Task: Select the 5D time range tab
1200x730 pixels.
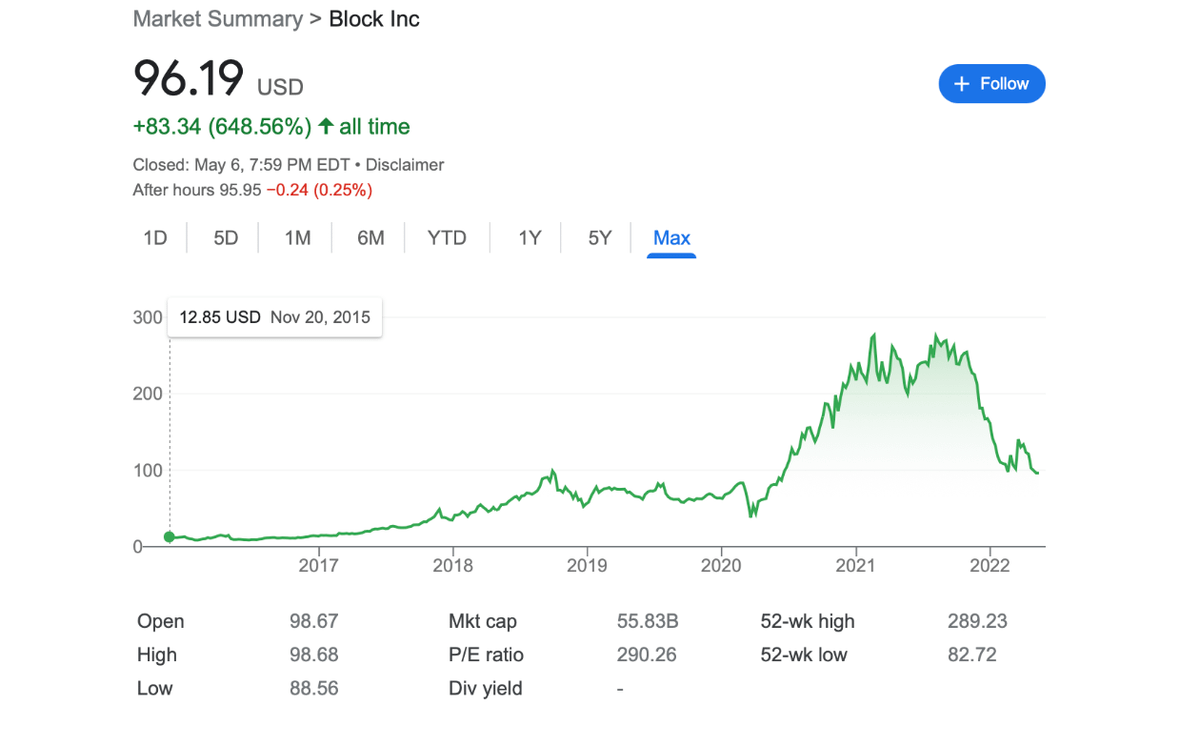Action: [x=226, y=238]
